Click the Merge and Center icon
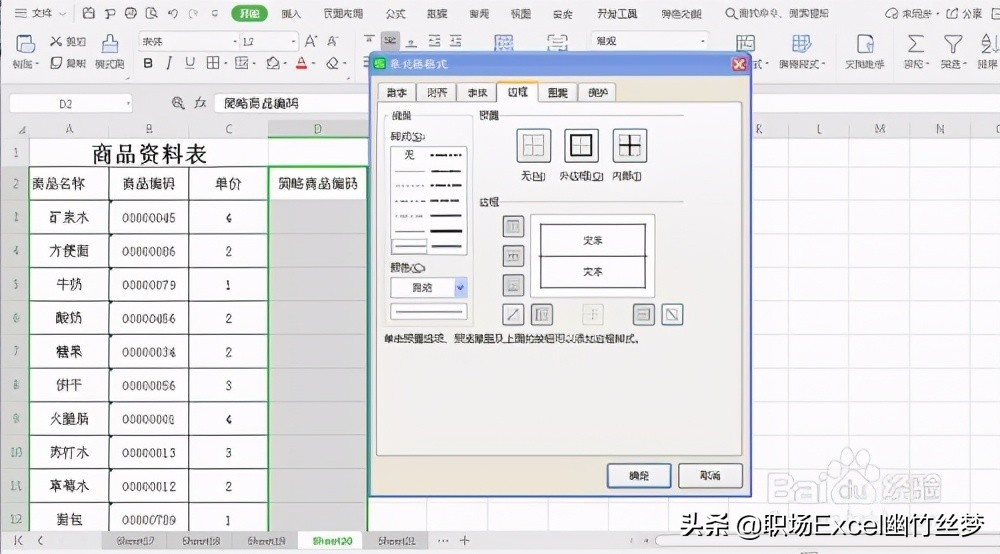Screen dimensions: 1000x554 pyautogui.click(x=504, y=43)
